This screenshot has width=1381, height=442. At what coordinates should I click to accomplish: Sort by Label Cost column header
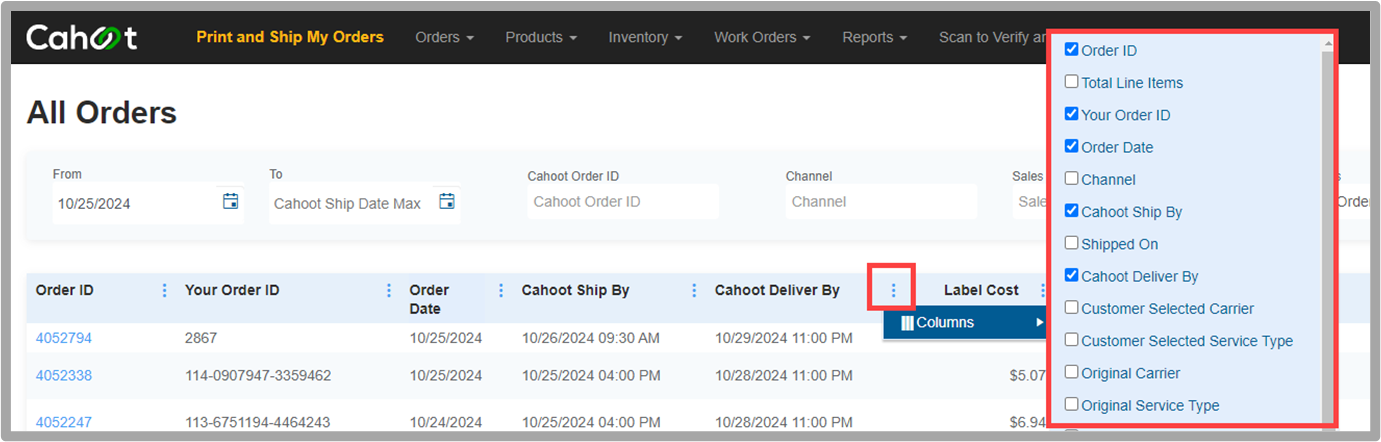(981, 290)
